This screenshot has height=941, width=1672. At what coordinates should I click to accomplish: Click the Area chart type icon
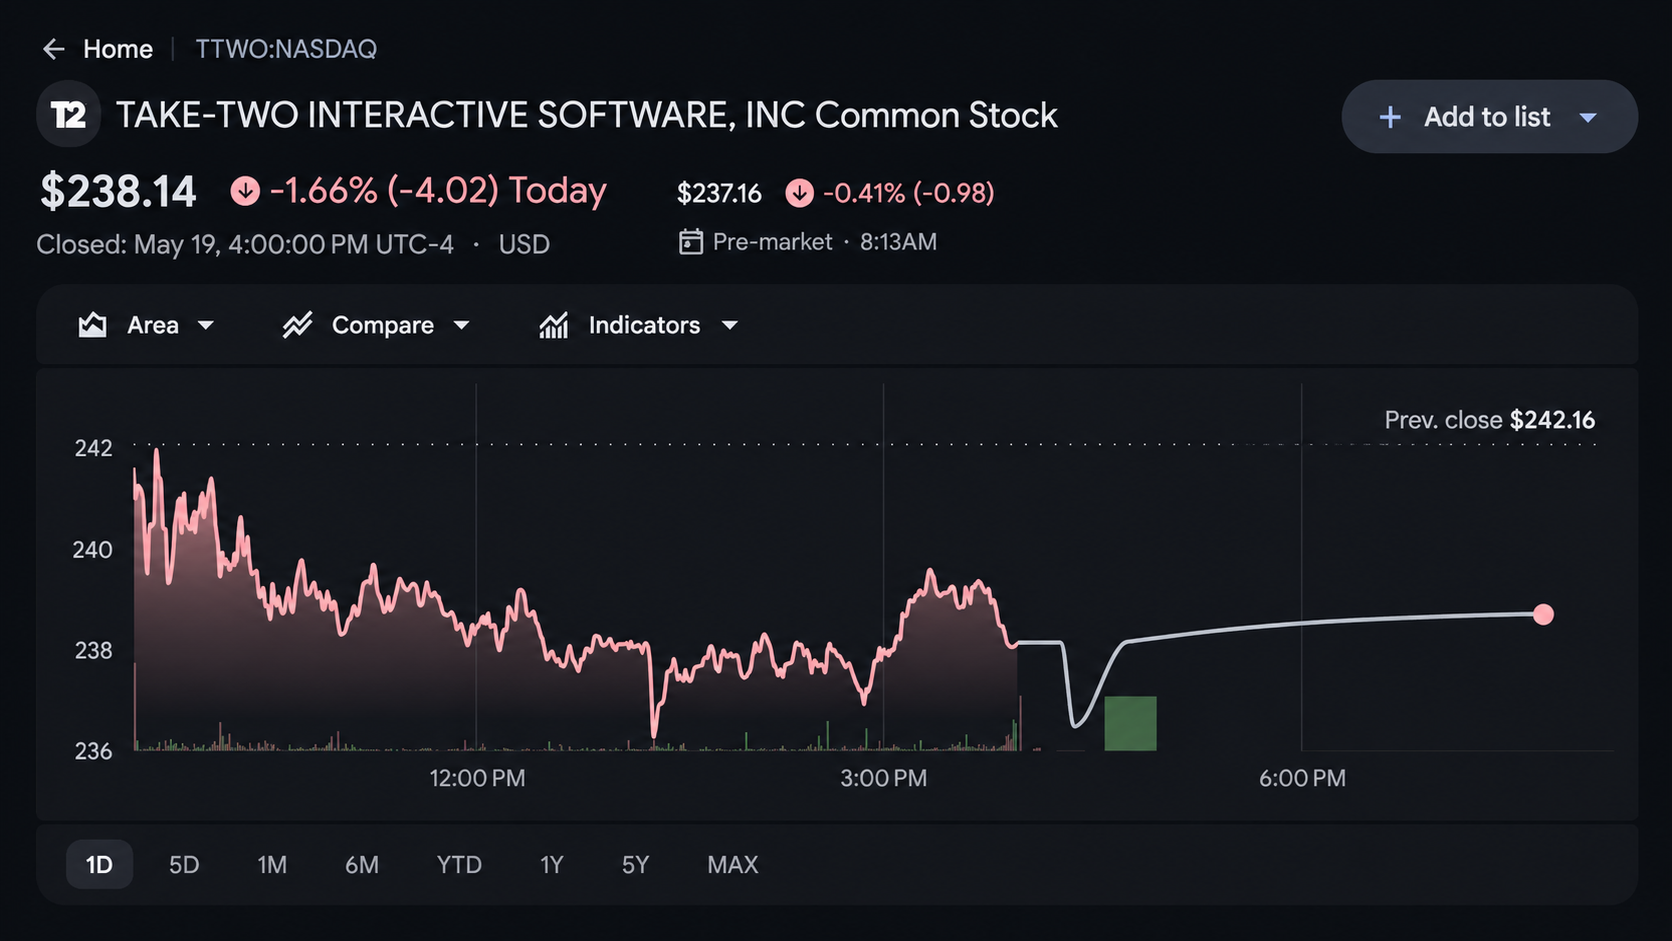pos(93,325)
